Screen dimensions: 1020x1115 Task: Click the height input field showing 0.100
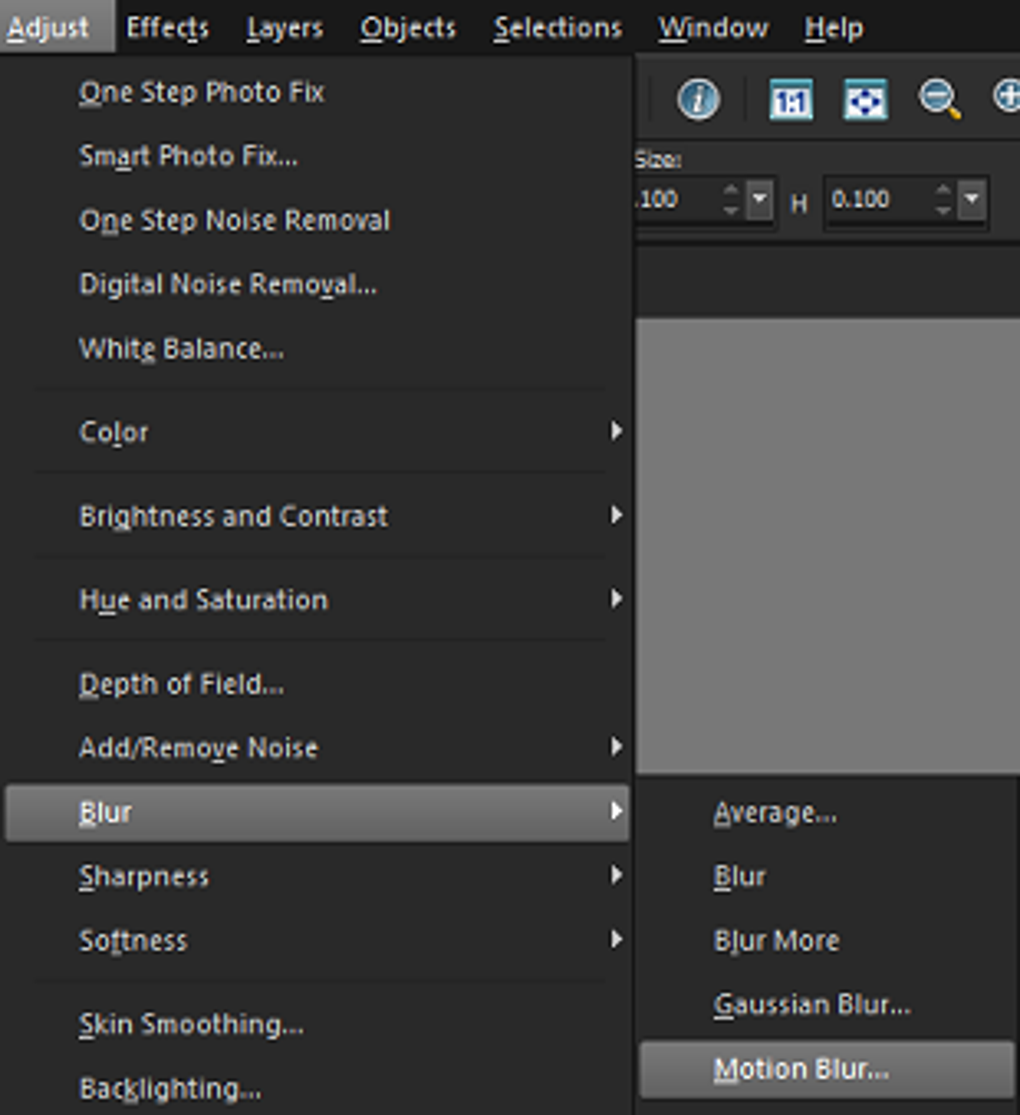(x=875, y=200)
